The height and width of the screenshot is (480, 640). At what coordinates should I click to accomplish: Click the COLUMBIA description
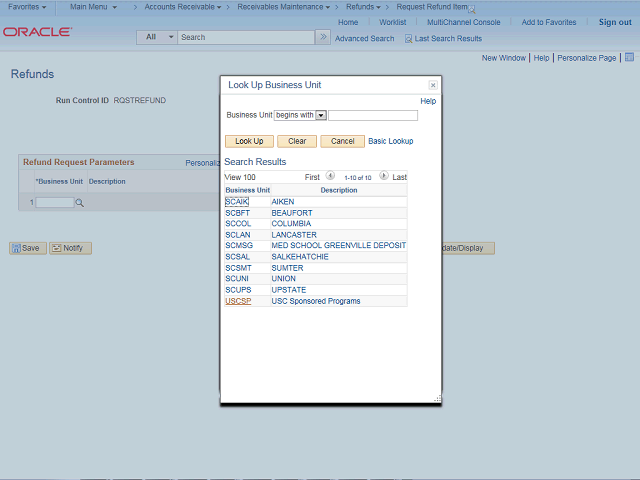[x=291, y=224]
